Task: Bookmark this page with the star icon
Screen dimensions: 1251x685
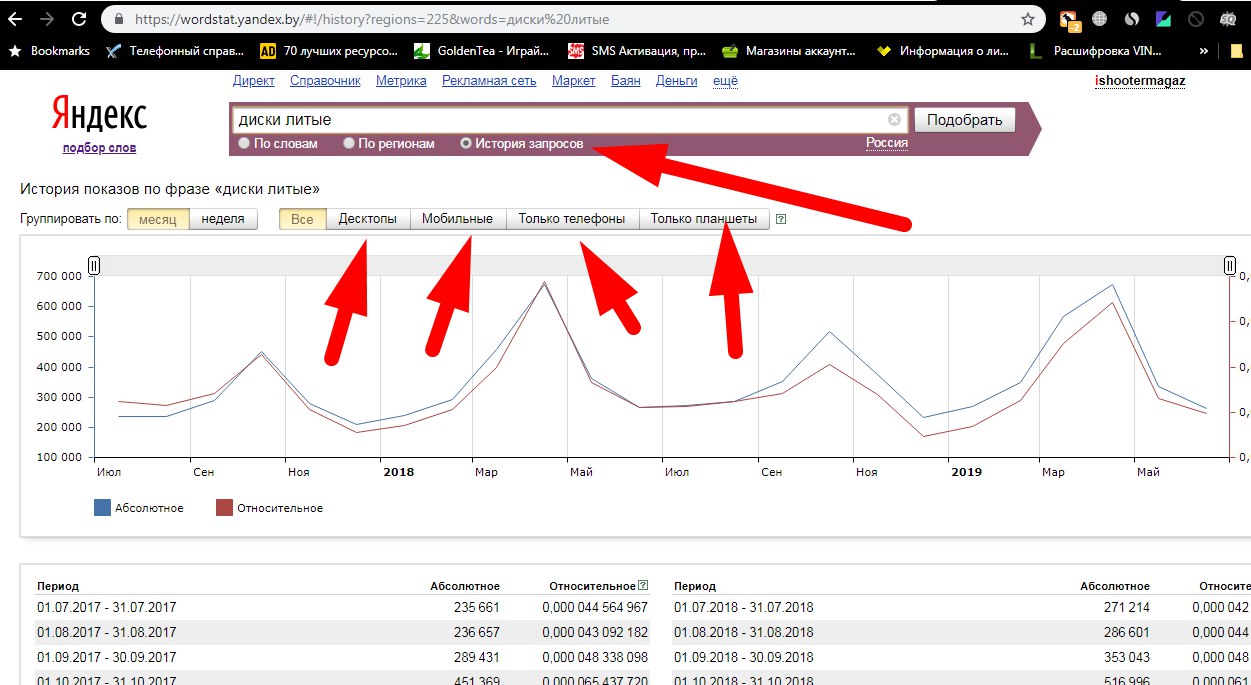Action: 1027,19
